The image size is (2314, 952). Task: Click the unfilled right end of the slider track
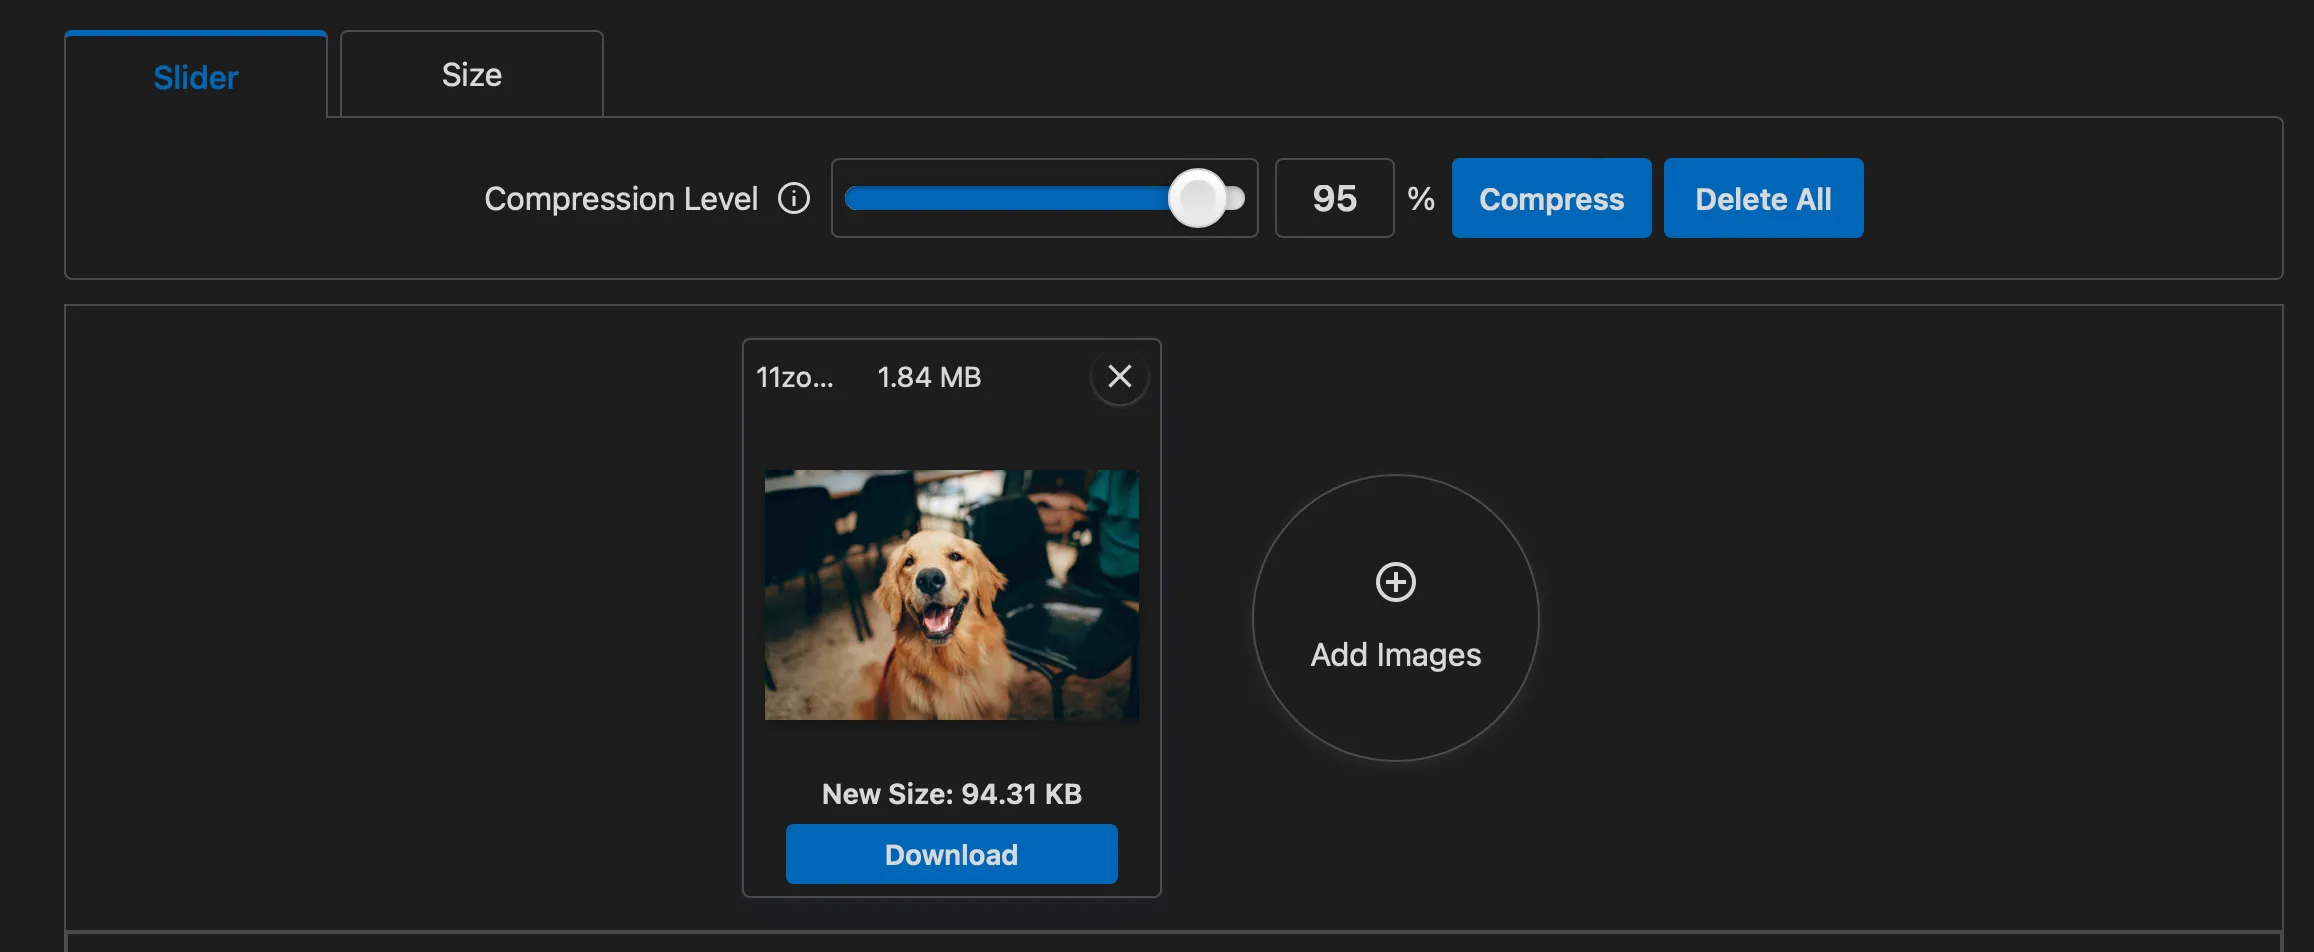pos(1237,198)
